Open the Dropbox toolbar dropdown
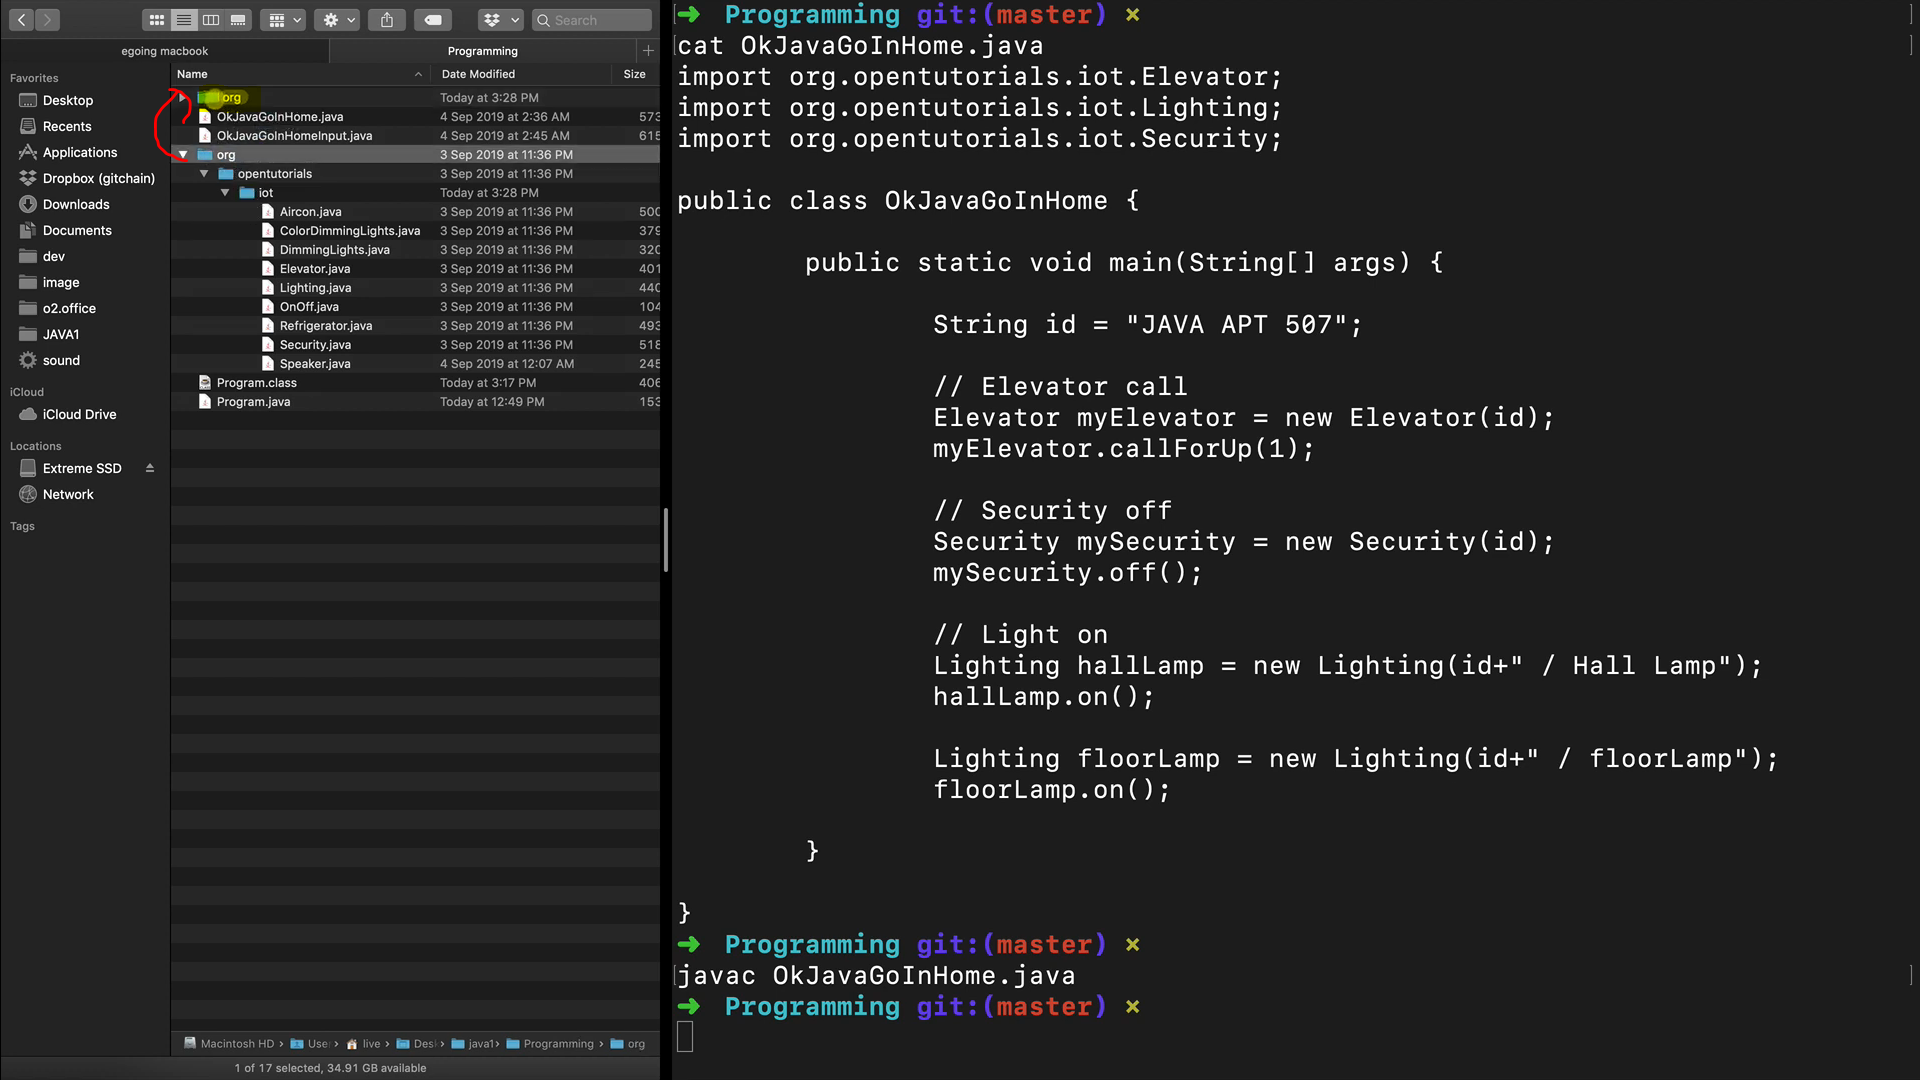Image resolution: width=1920 pixels, height=1080 pixels. tap(500, 20)
